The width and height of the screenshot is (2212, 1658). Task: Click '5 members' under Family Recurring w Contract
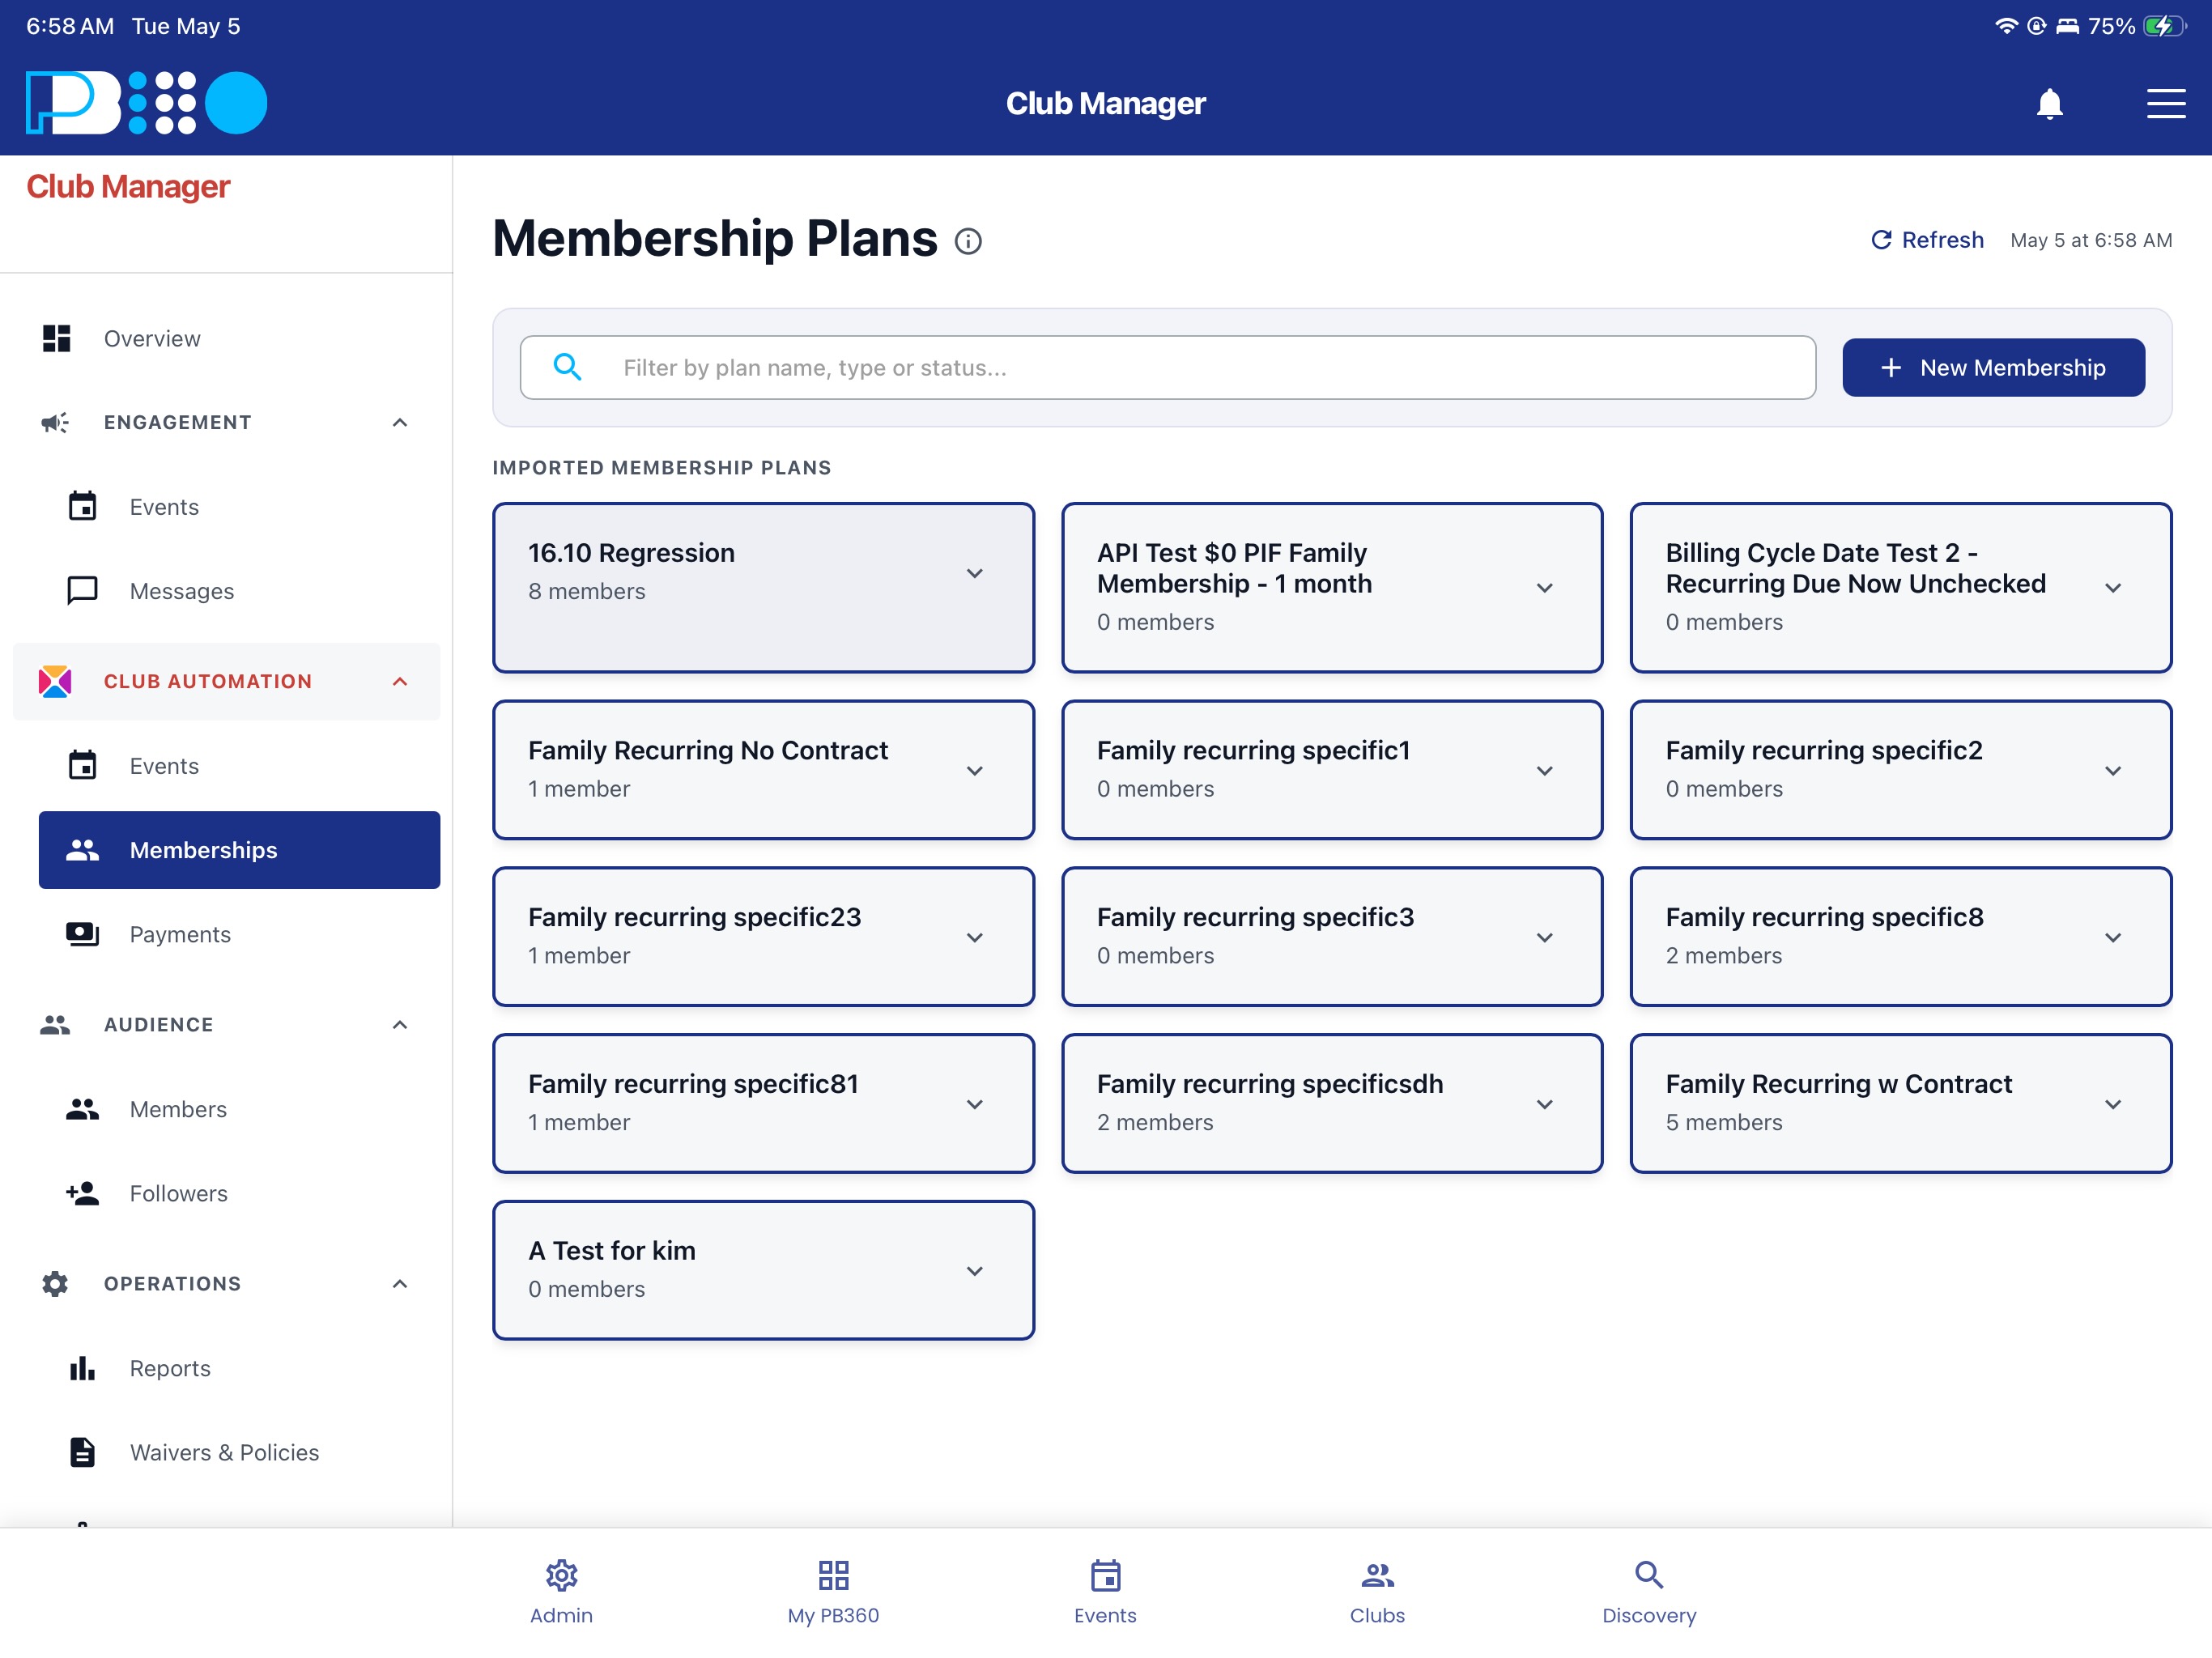pyautogui.click(x=1724, y=1122)
